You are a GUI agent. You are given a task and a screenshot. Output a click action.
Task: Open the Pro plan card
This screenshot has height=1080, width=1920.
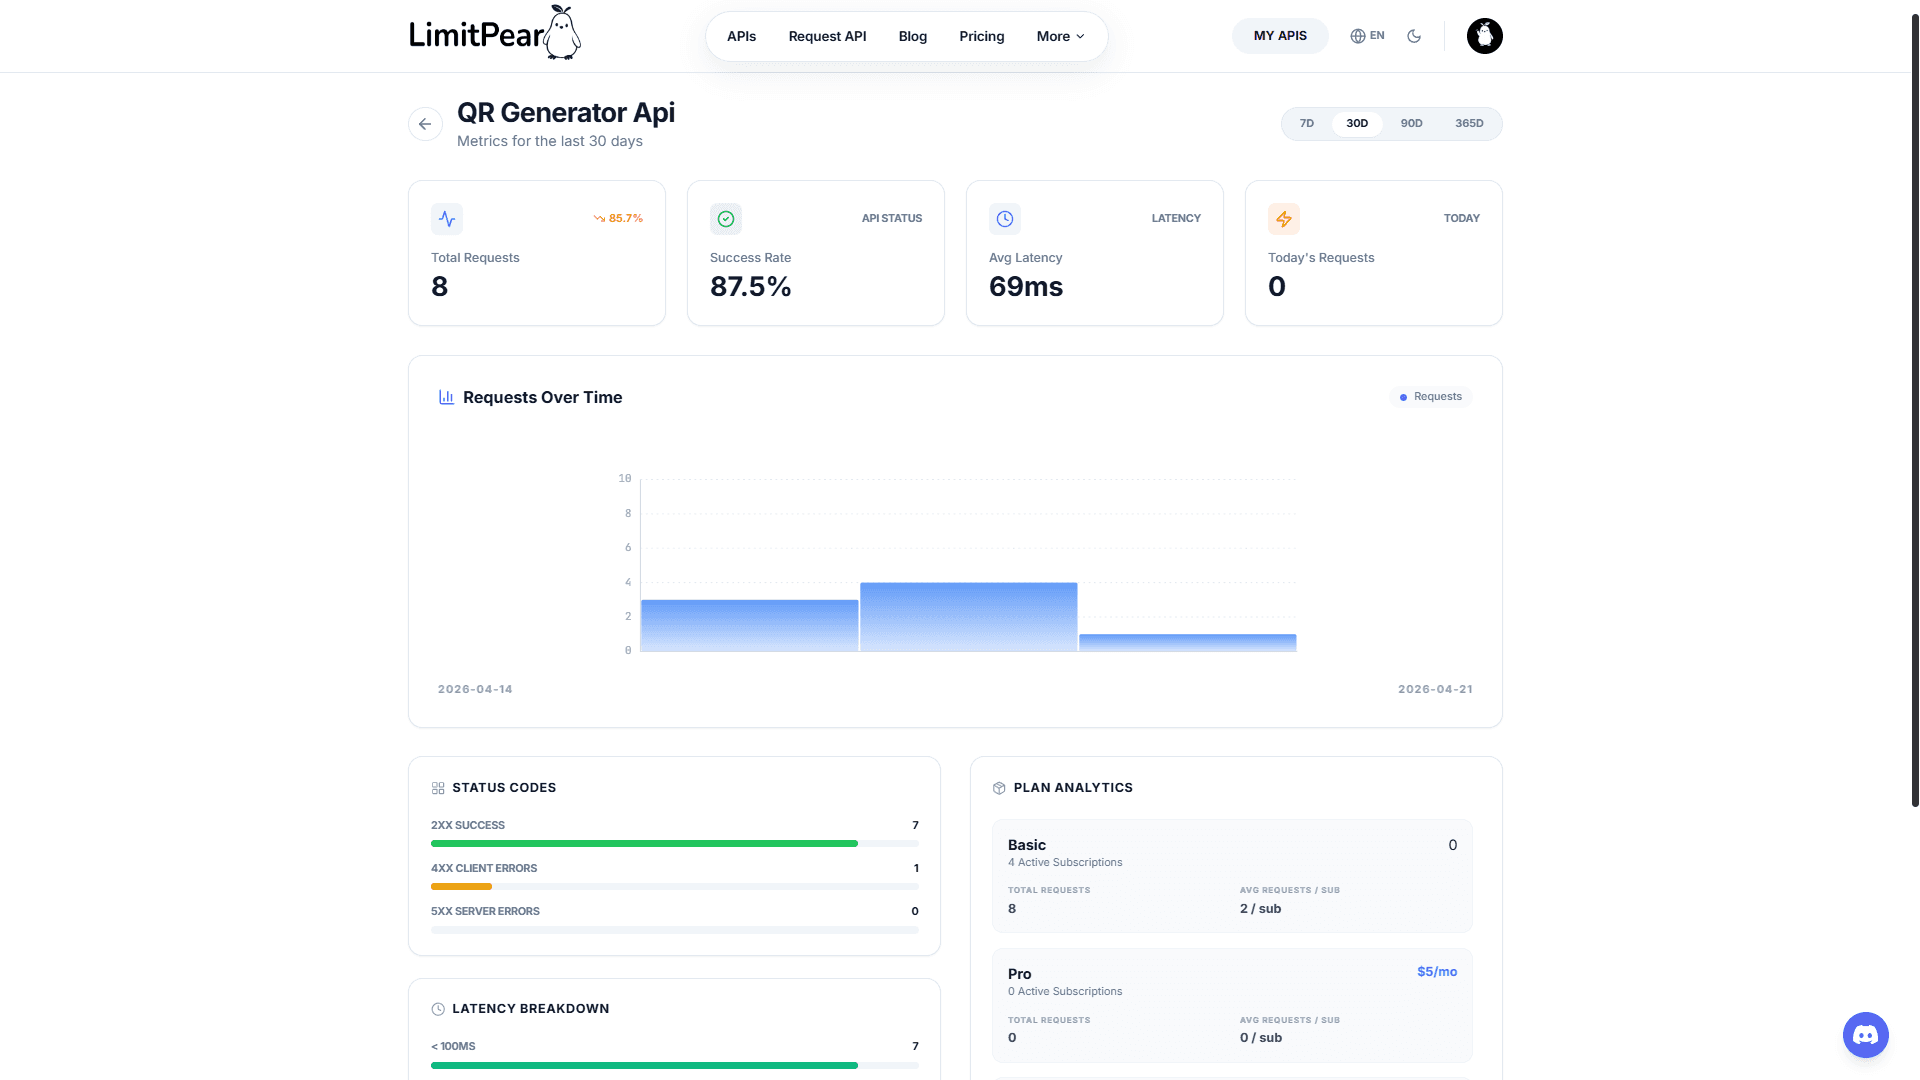tap(1232, 1005)
